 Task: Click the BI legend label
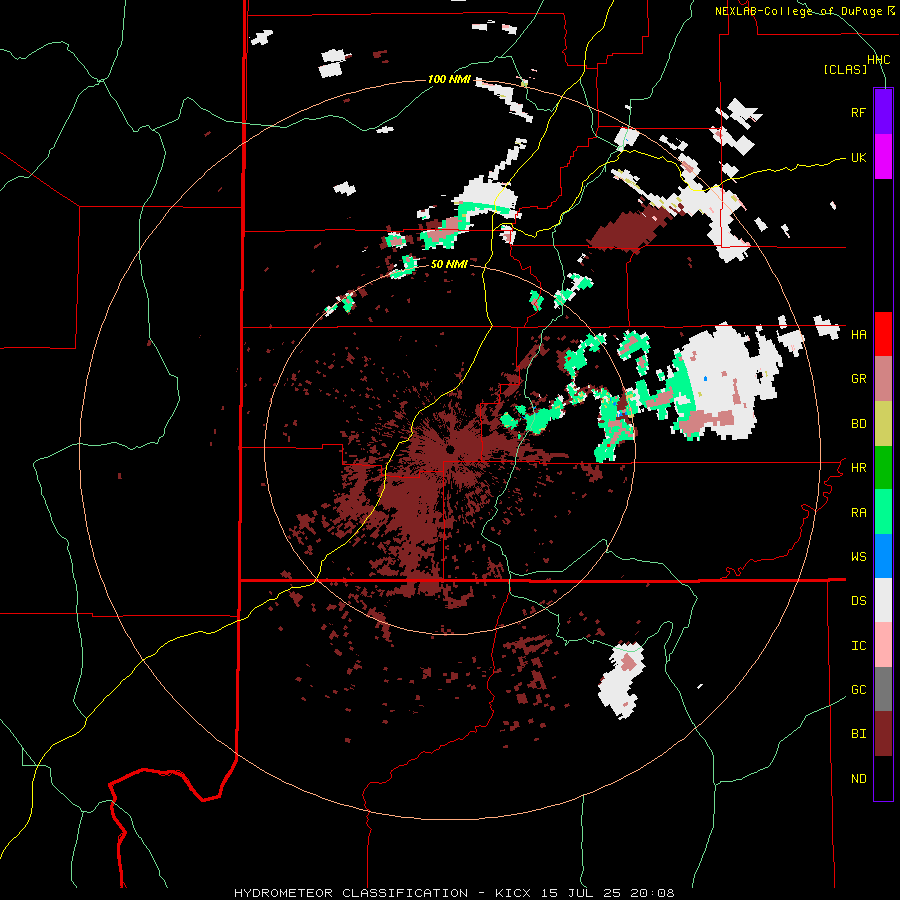click(858, 734)
